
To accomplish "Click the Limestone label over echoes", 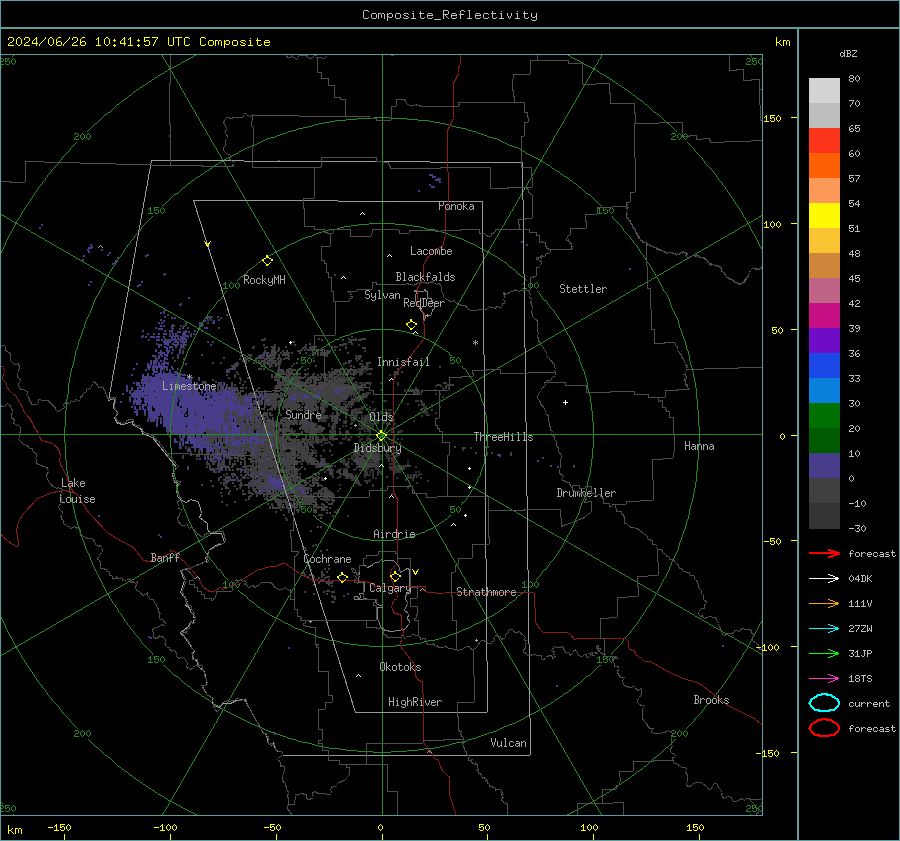I will click(189, 386).
